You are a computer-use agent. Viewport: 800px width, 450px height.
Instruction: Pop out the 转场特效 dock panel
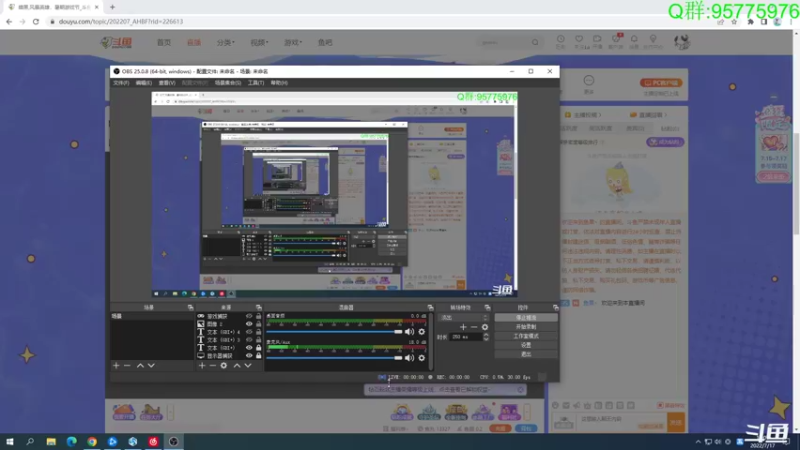pos(487,308)
